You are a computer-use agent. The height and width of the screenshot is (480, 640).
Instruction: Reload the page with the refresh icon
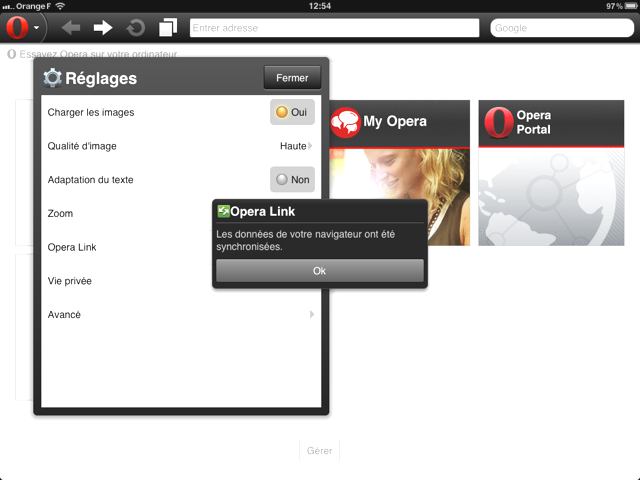[x=135, y=27]
